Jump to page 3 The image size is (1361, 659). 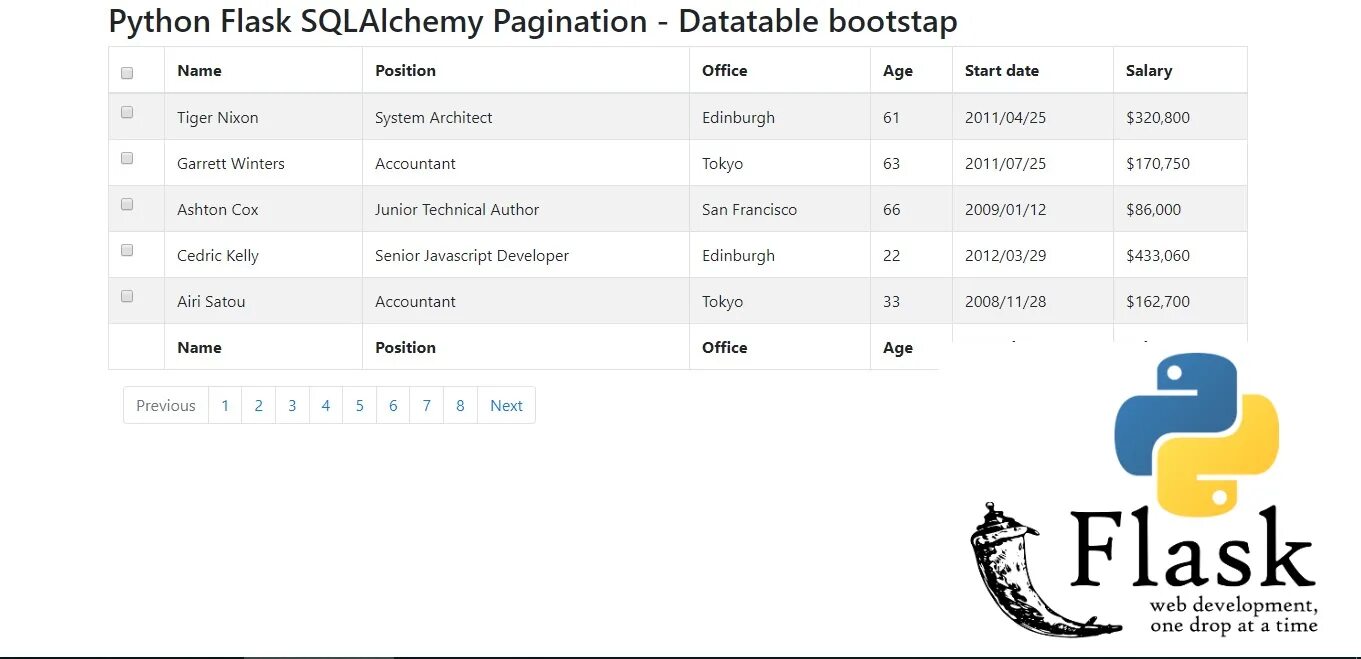point(292,405)
